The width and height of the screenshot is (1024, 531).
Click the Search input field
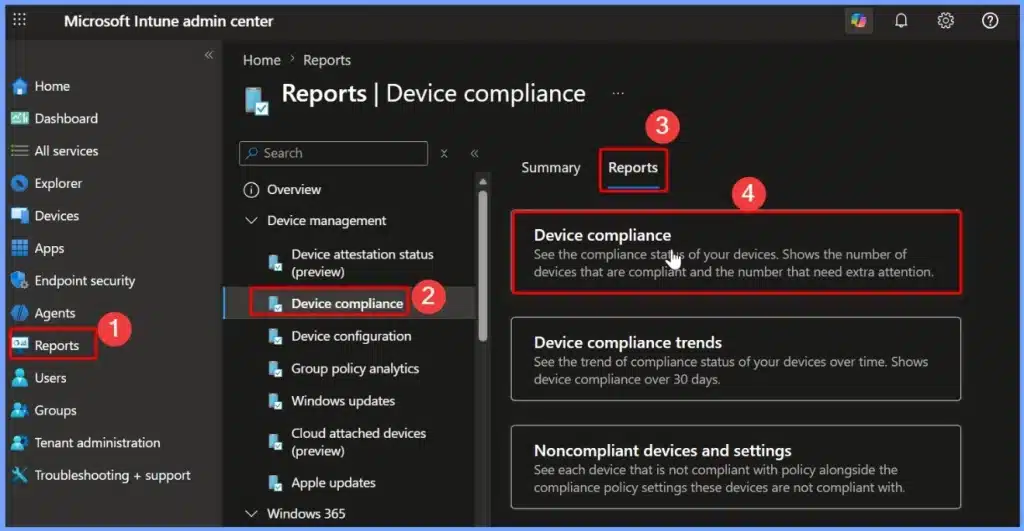334,153
